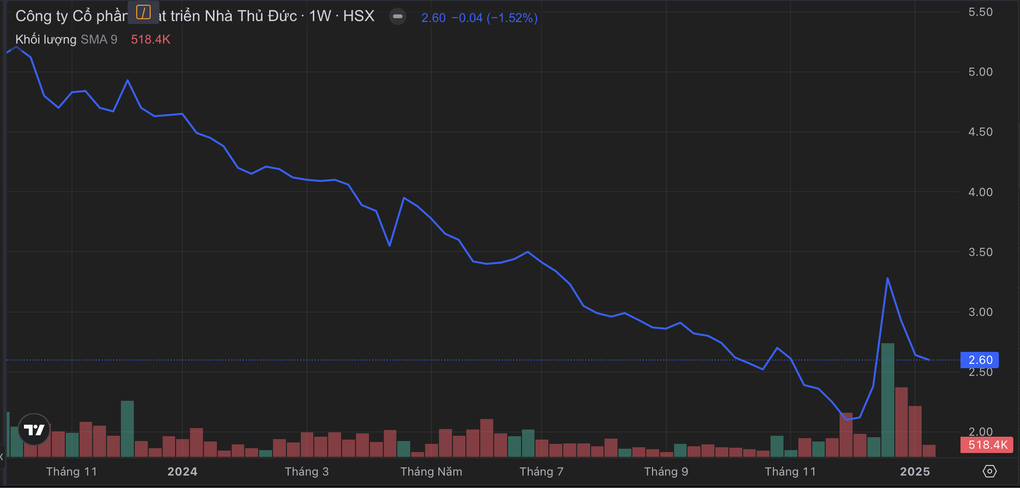Click the red 518.4K legend value
The height and width of the screenshot is (488, 1020).
pyautogui.click(x=151, y=40)
